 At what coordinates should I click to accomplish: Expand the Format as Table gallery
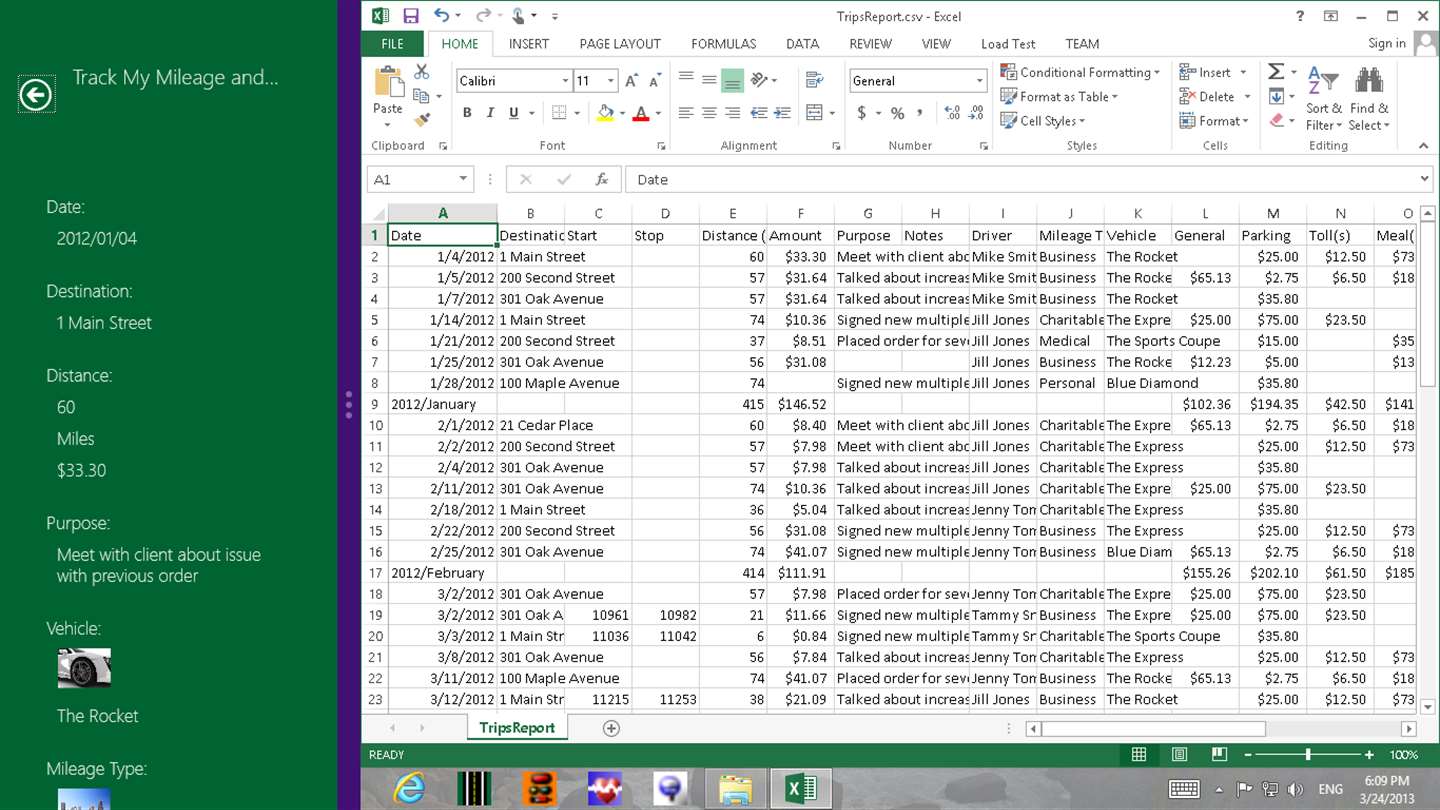[1059, 97]
